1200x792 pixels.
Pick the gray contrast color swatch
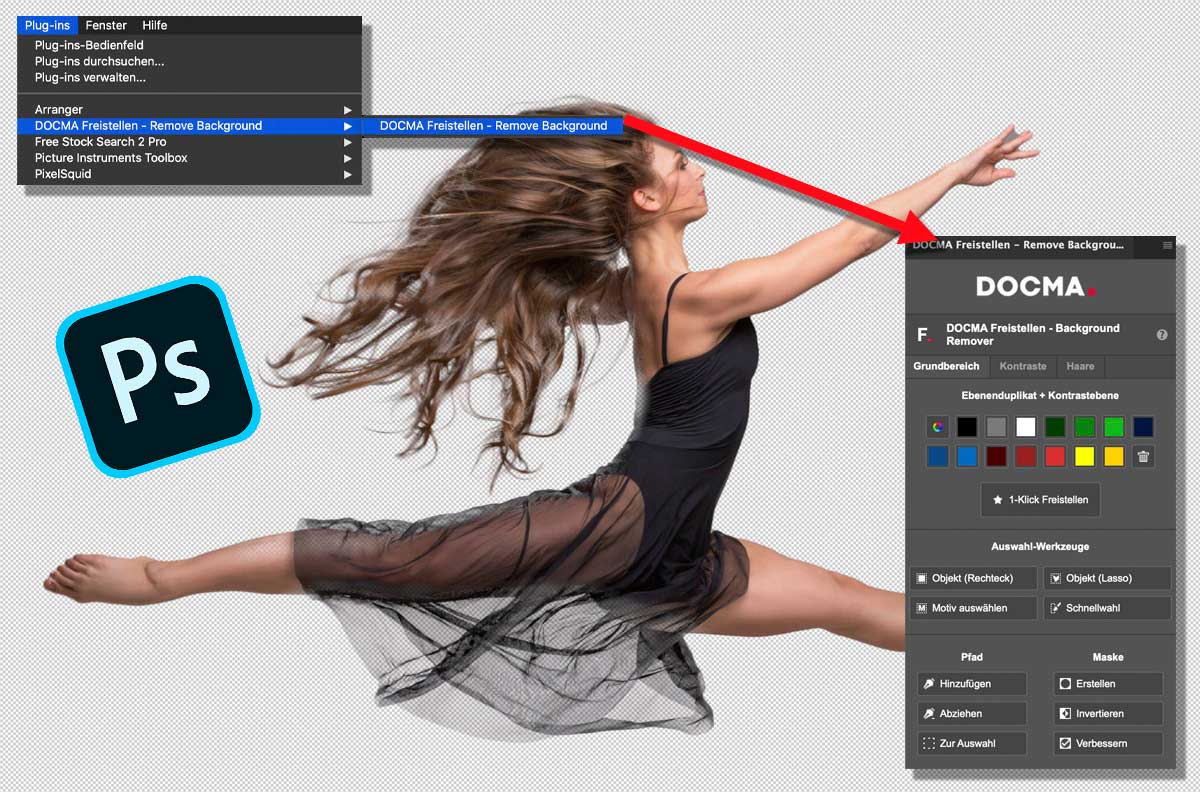[996, 427]
